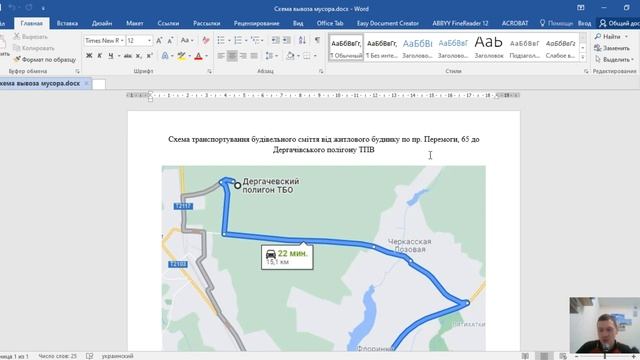
Task: Open the Ссылки ribbon tab
Action: [x=168, y=23]
